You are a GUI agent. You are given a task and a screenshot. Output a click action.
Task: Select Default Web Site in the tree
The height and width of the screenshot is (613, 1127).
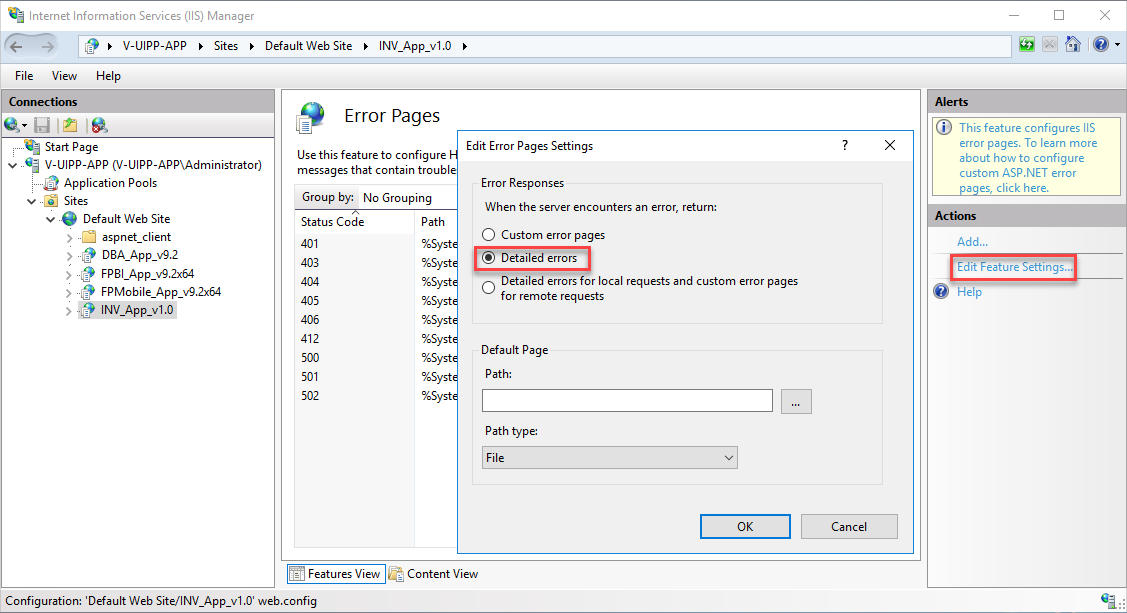(126, 218)
